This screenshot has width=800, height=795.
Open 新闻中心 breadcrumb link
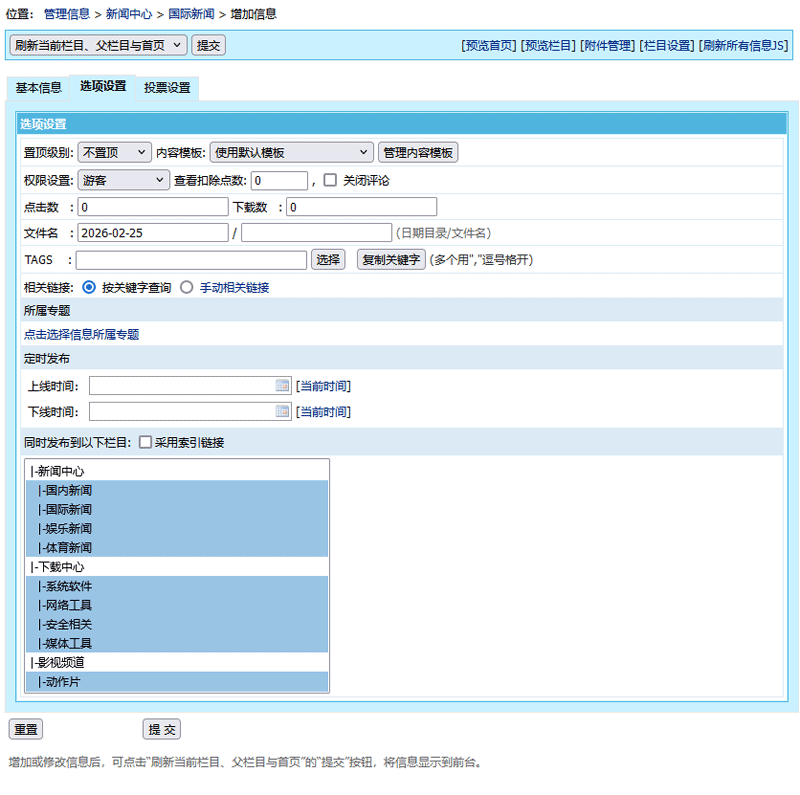pyautogui.click(x=129, y=14)
